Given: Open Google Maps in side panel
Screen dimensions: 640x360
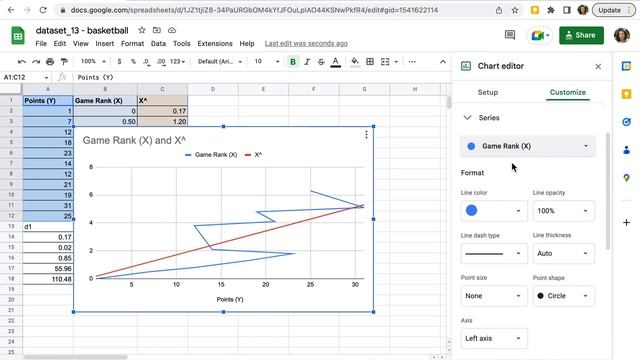Looking at the screenshot, I should (627, 178).
